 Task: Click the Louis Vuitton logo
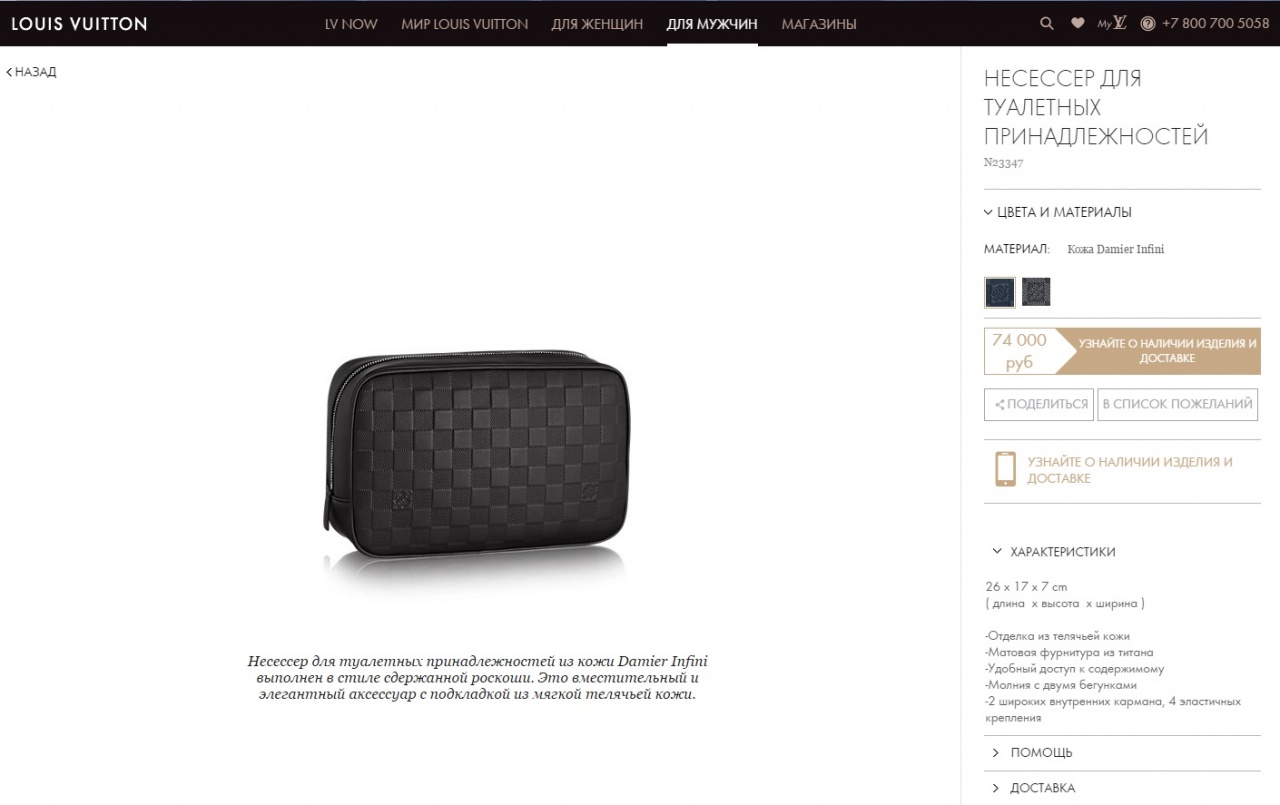(x=79, y=23)
